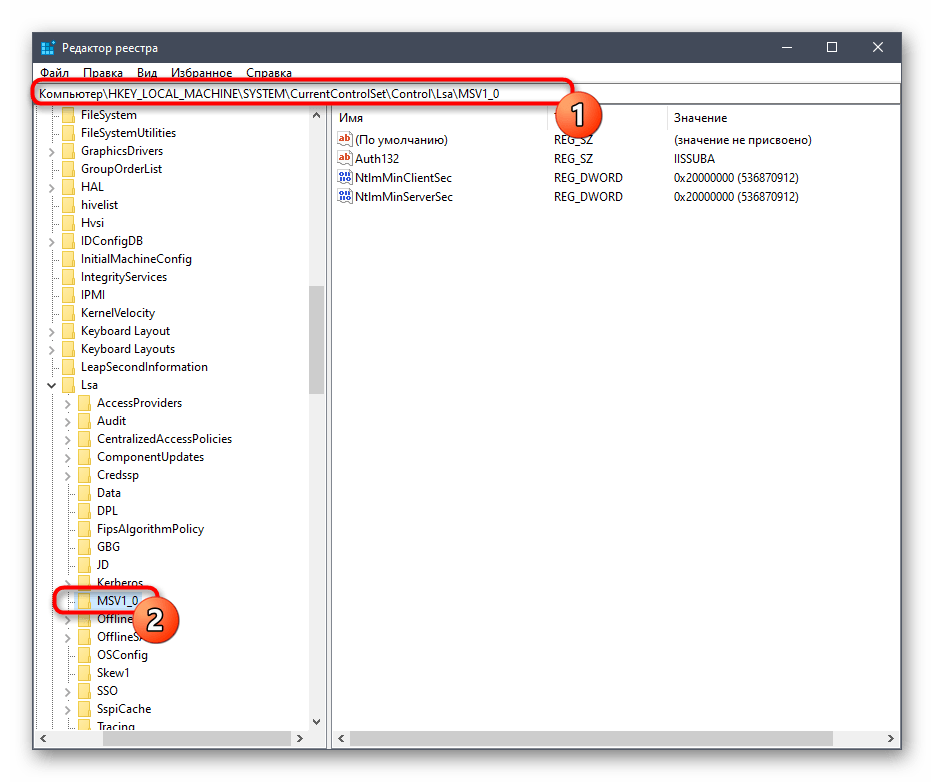Click the tree pane vertical scrollbar thumb
The image size is (934, 782).
pos(316,340)
